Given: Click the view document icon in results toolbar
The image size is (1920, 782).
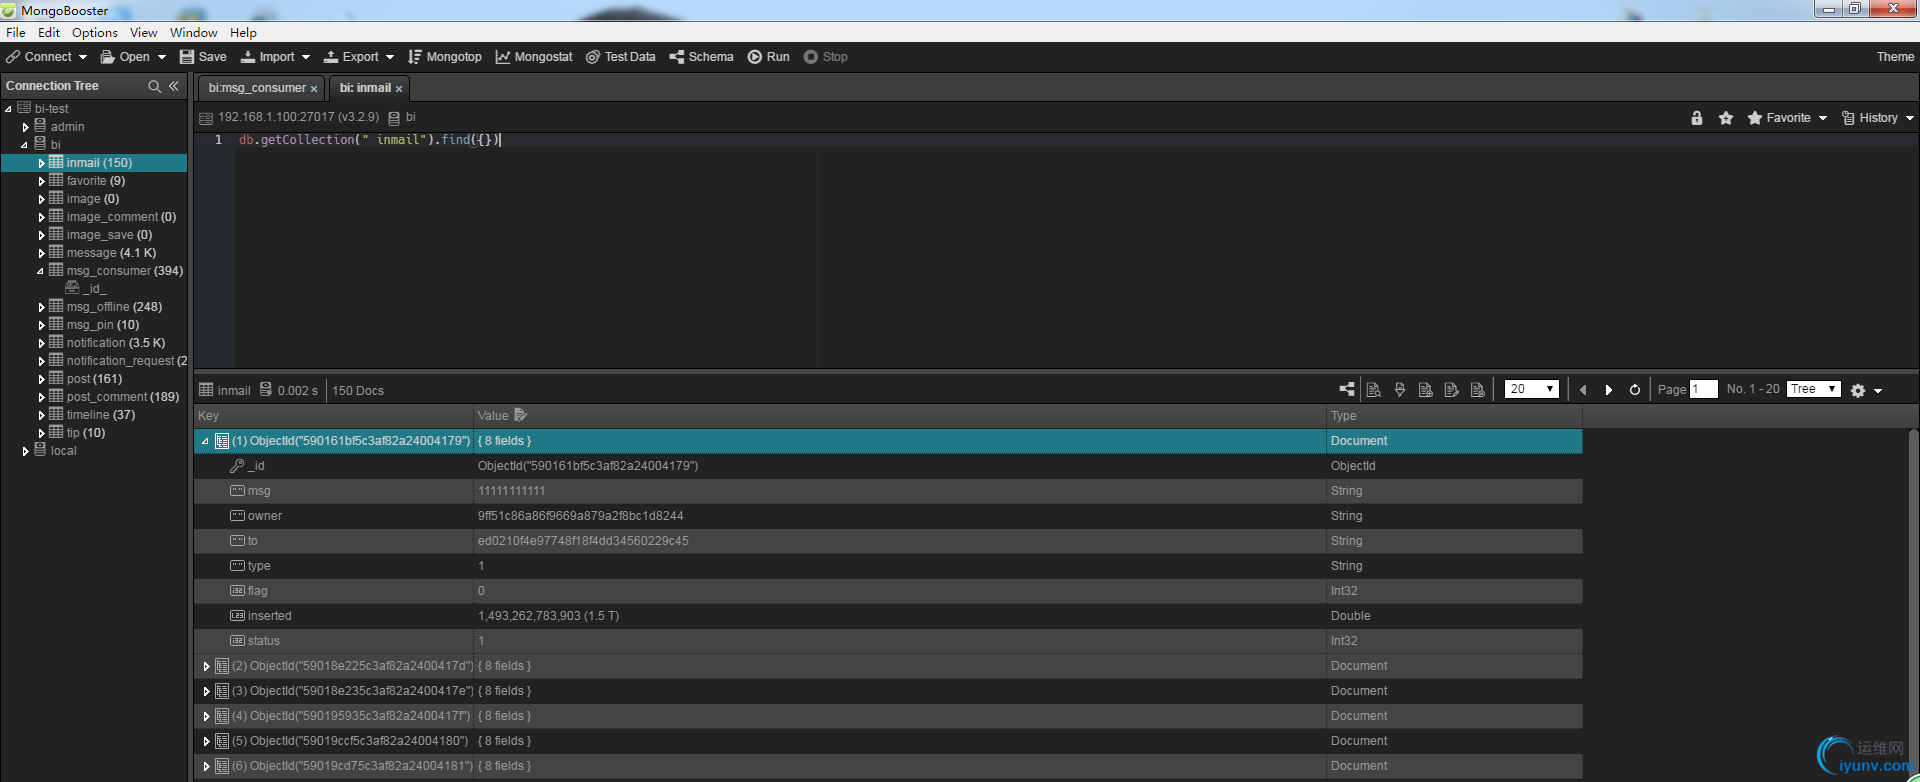Looking at the screenshot, I should [1374, 390].
